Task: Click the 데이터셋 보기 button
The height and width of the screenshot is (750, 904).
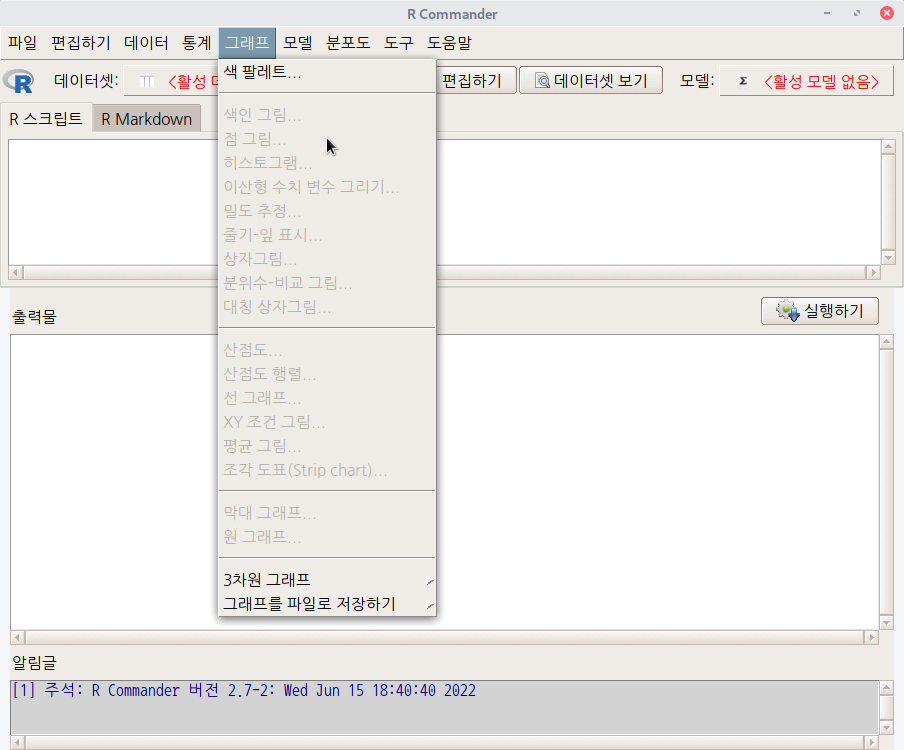Action: point(591,81)
